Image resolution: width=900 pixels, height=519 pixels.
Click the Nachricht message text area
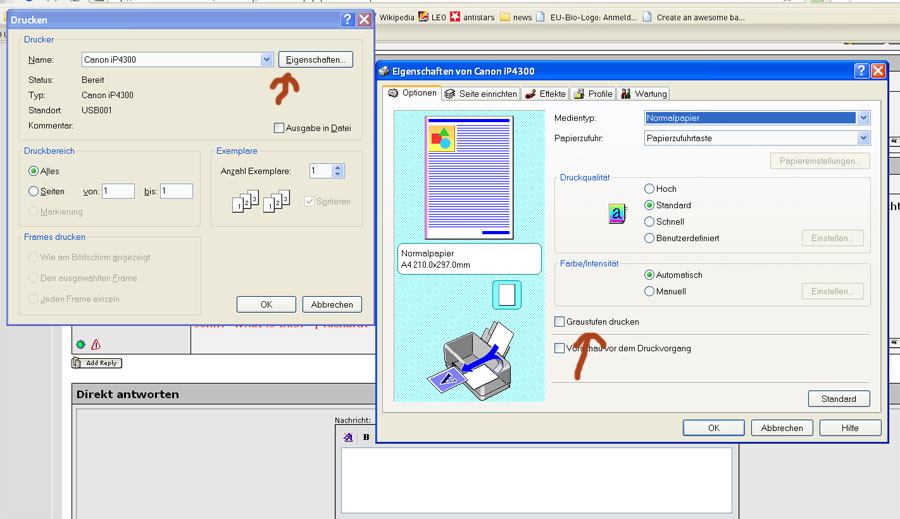point(537,481)
